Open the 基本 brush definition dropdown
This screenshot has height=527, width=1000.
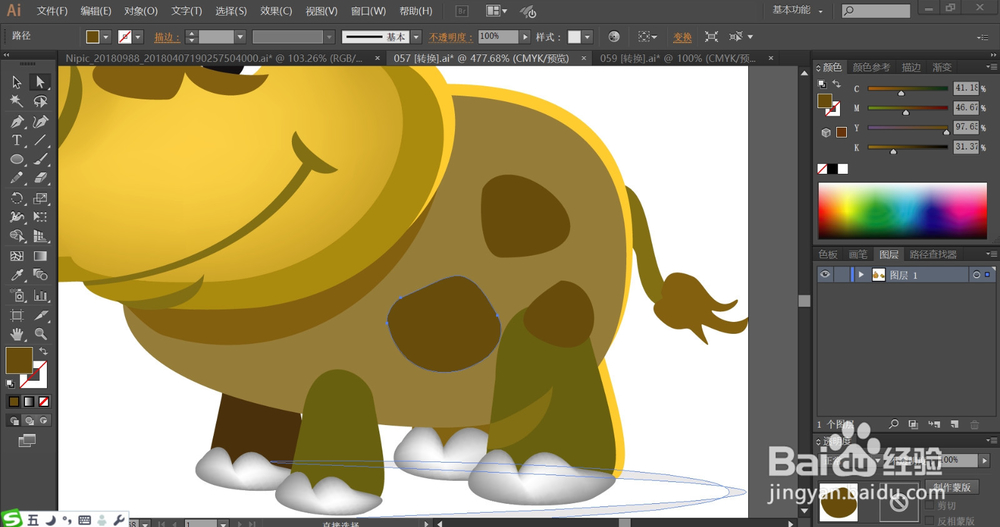(416, 37)
